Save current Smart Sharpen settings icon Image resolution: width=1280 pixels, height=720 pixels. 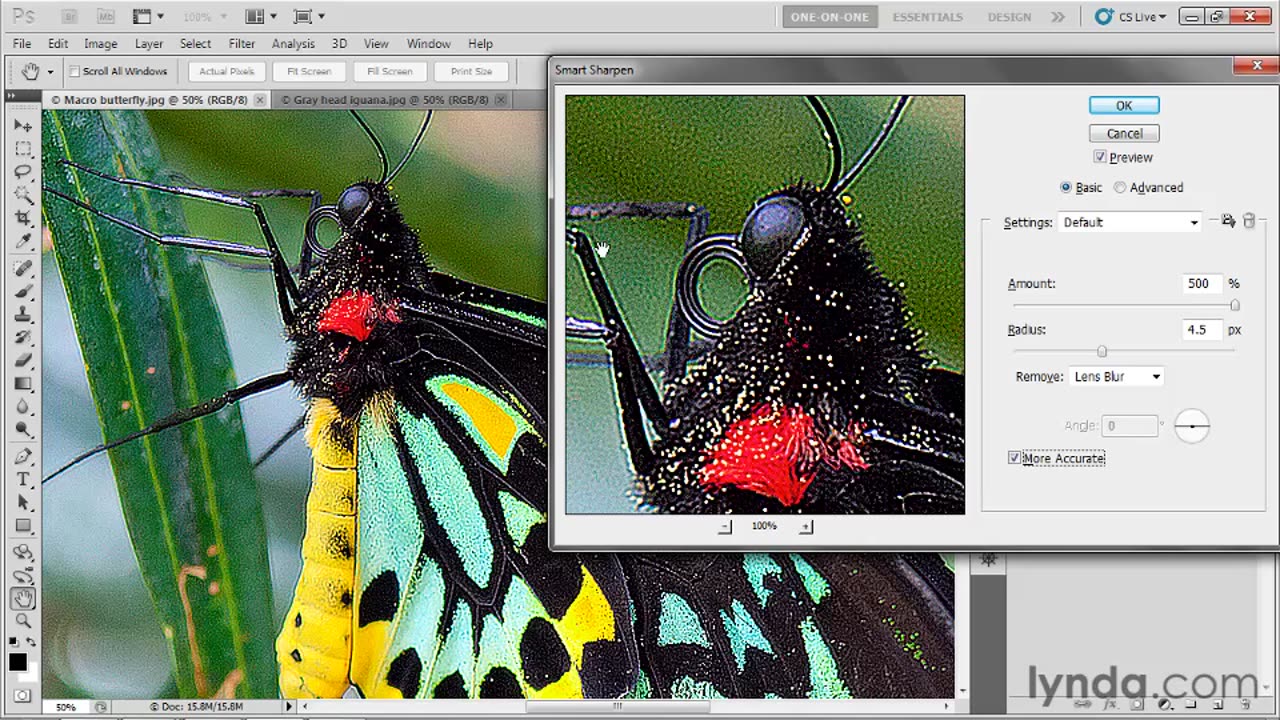tap(1228, 221)
